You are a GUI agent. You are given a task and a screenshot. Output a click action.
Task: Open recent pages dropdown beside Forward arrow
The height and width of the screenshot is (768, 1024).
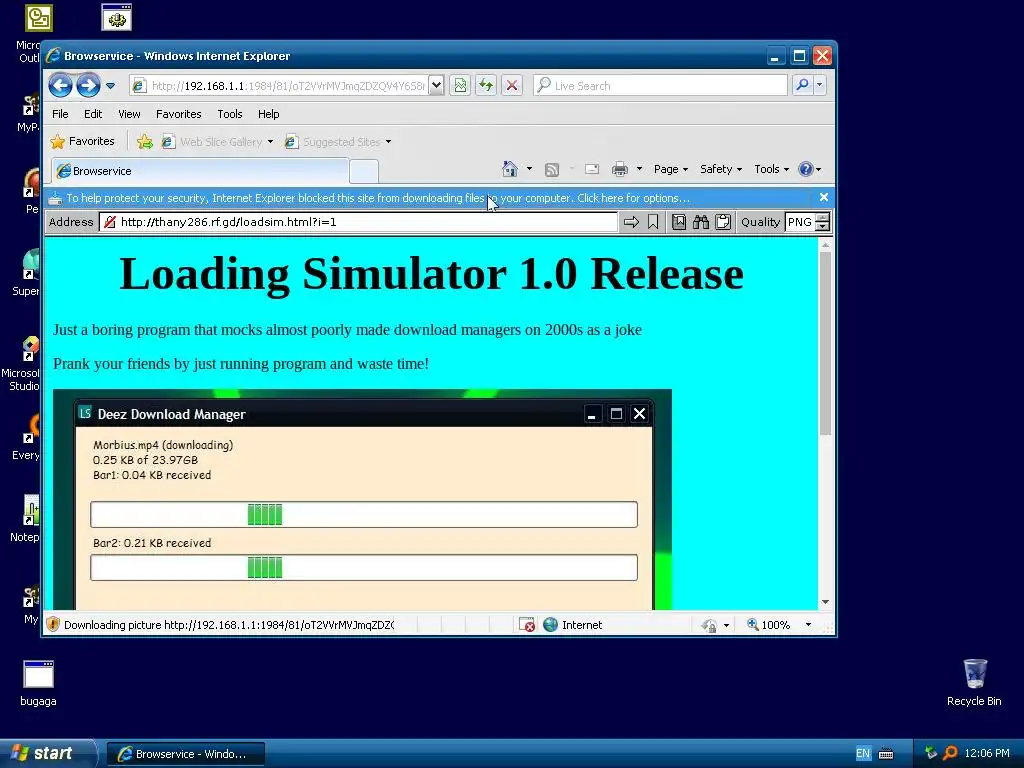click(110, 86)
